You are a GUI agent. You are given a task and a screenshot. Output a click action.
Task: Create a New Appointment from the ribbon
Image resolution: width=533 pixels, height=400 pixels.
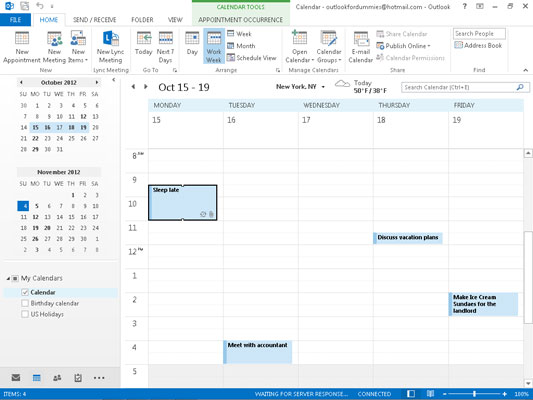coord(22,47)
